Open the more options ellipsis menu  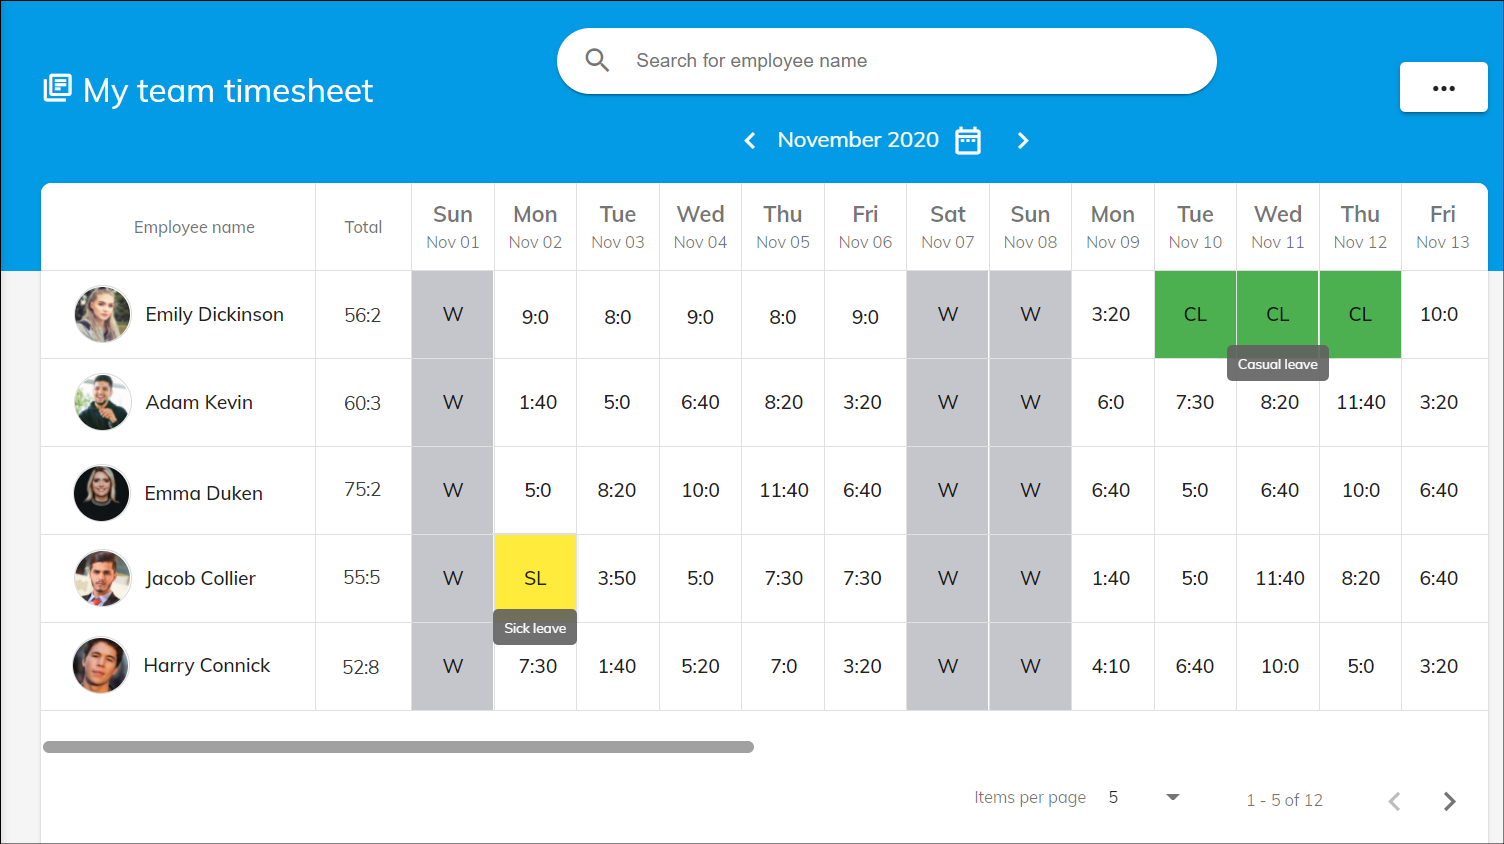pyautogui.click(x=1443, y=88)
